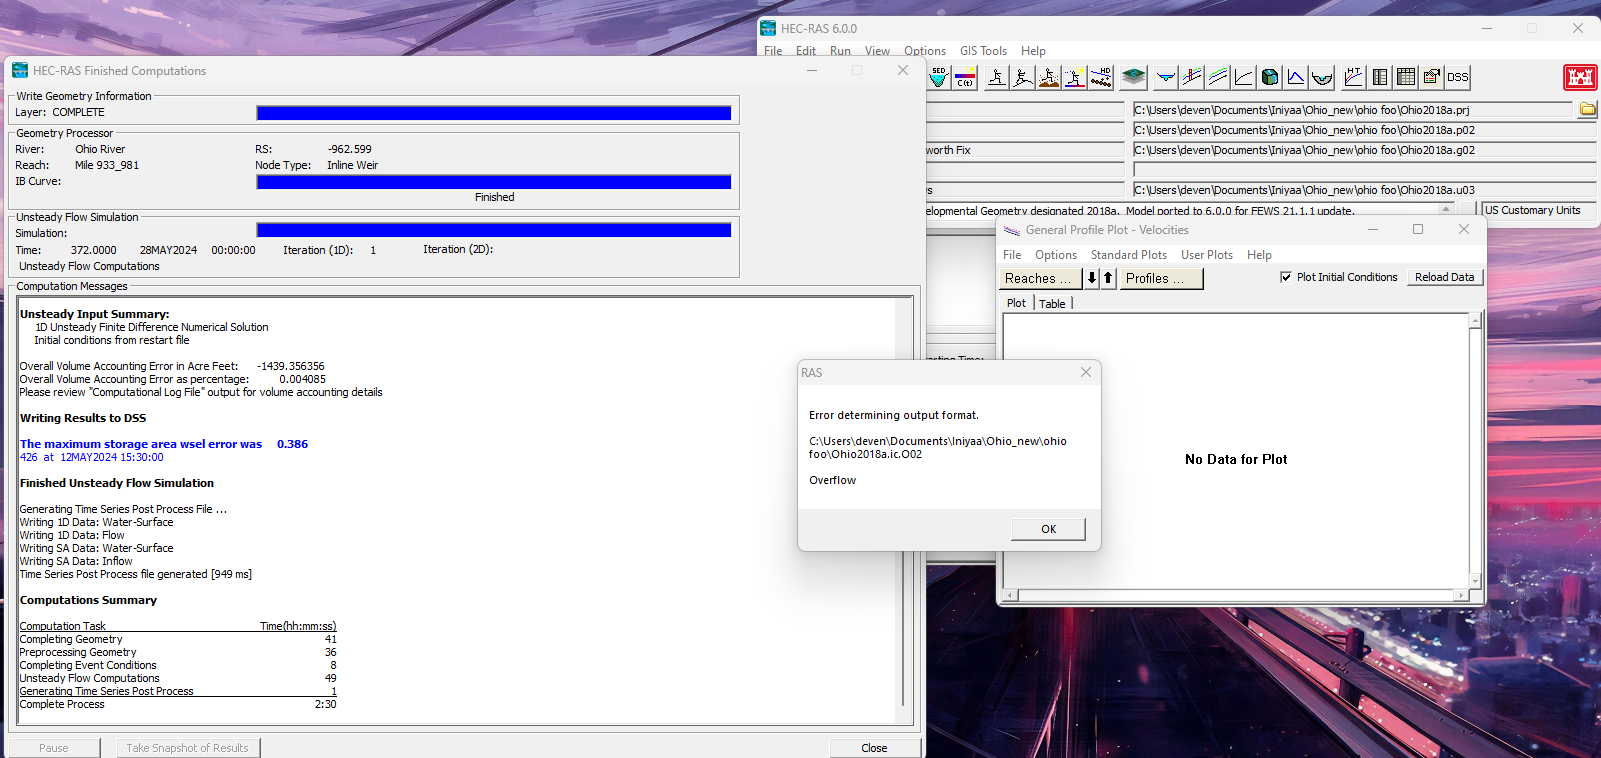Click the Reload Data button
The width and height of the screenshot is (1601, 758).
[1444, 277]
